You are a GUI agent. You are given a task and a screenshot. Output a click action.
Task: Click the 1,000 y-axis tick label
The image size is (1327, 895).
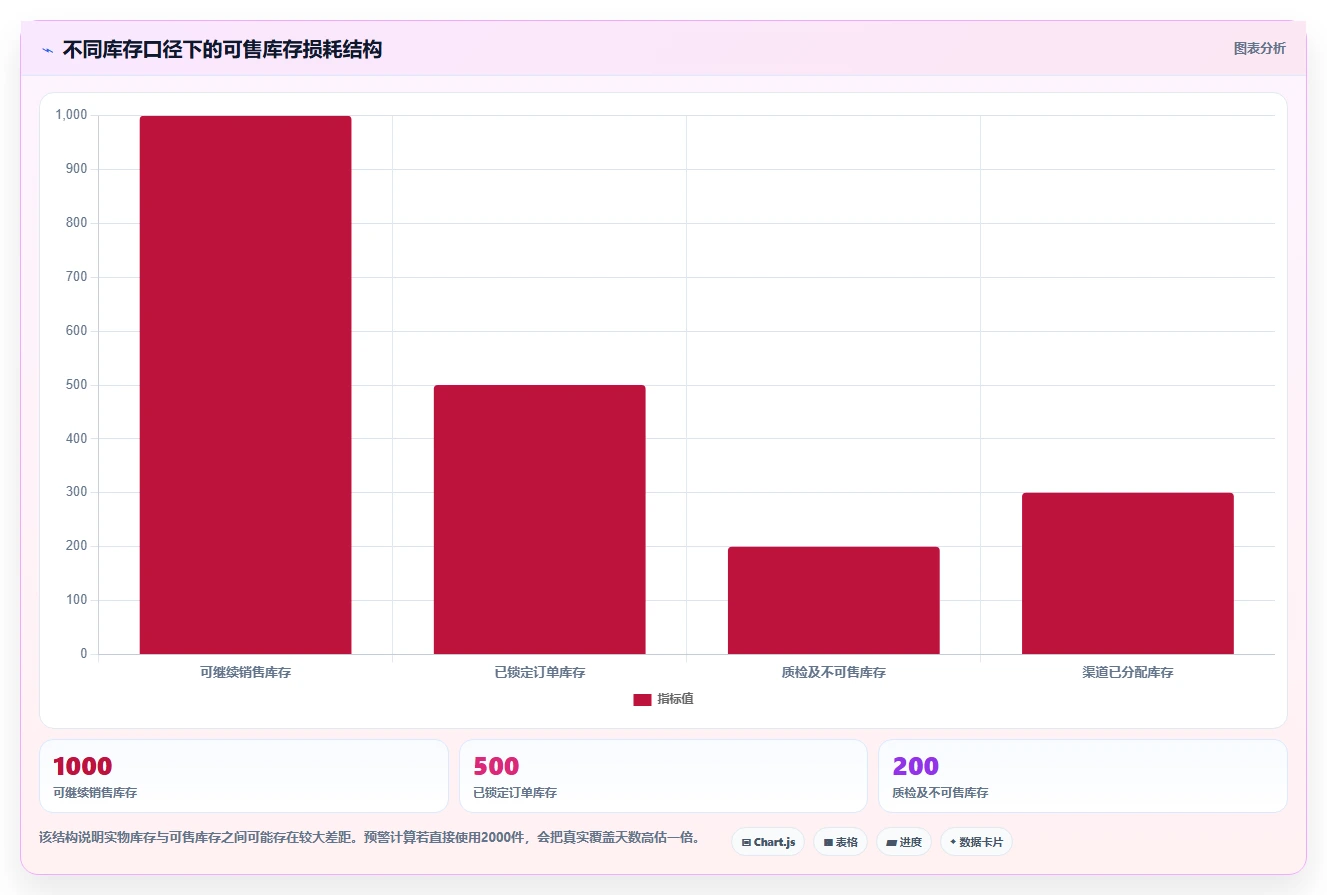71,115
